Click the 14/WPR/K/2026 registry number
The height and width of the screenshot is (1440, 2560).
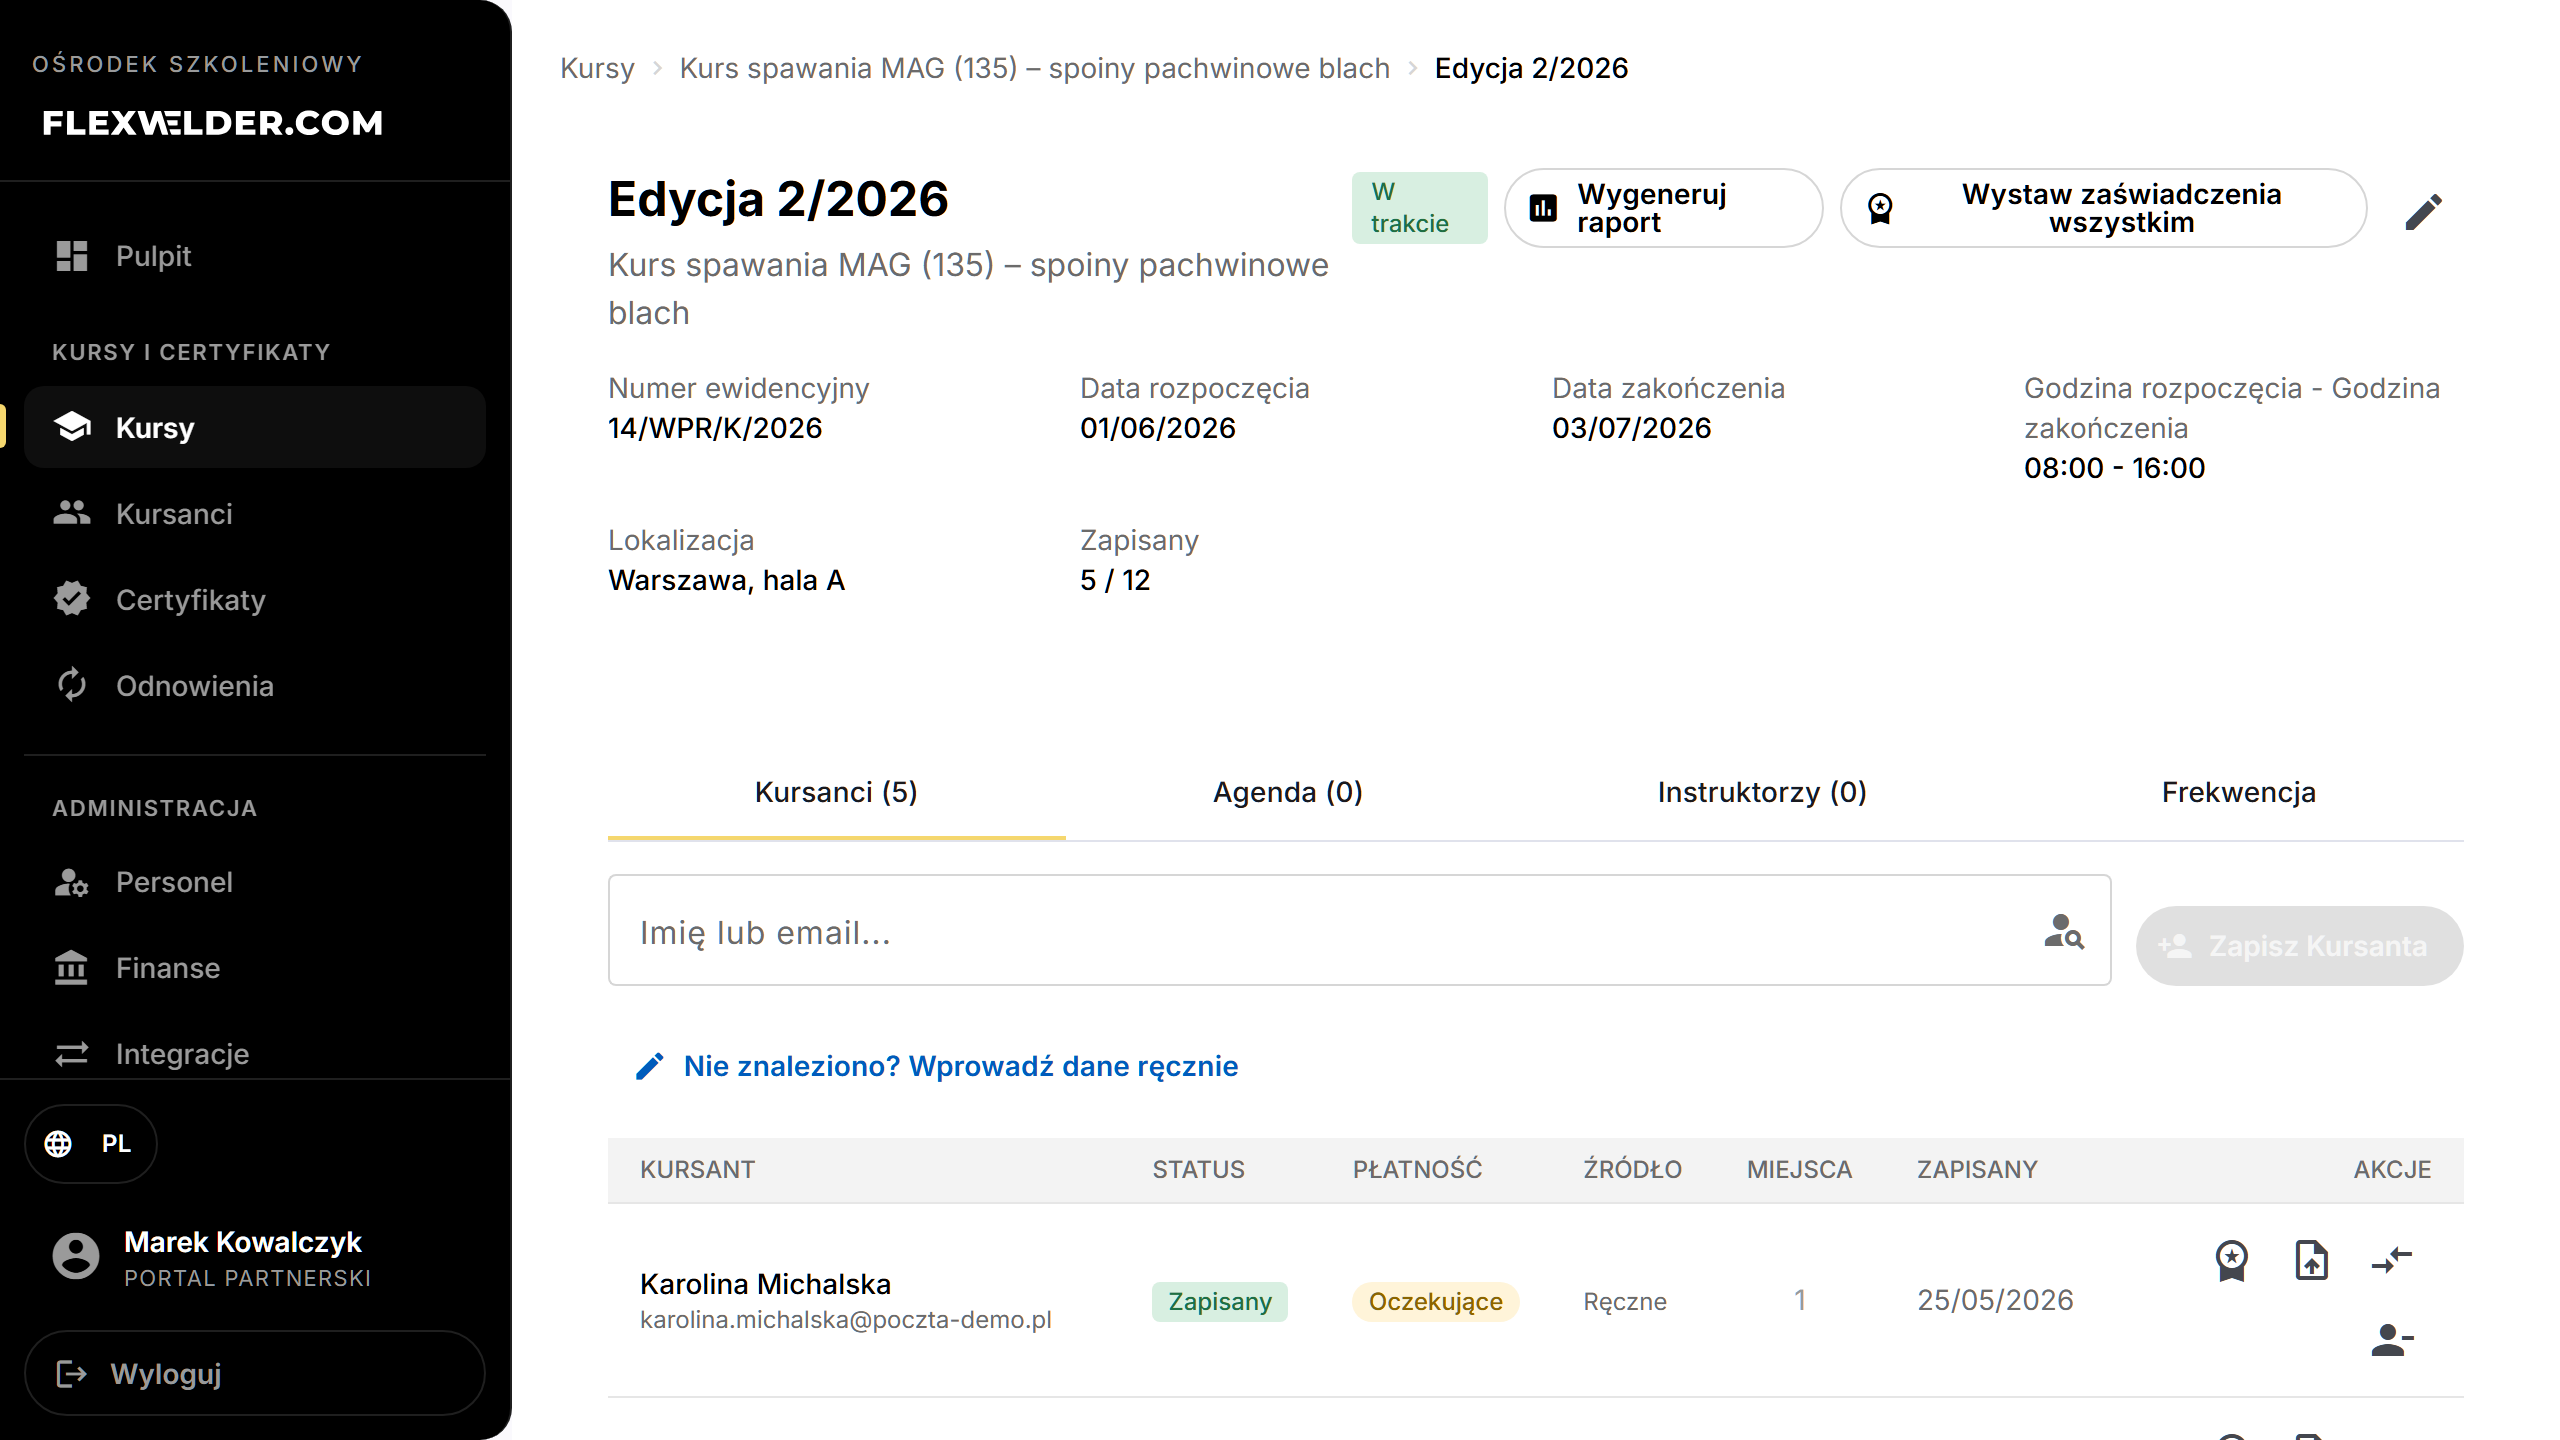(715, 428)
